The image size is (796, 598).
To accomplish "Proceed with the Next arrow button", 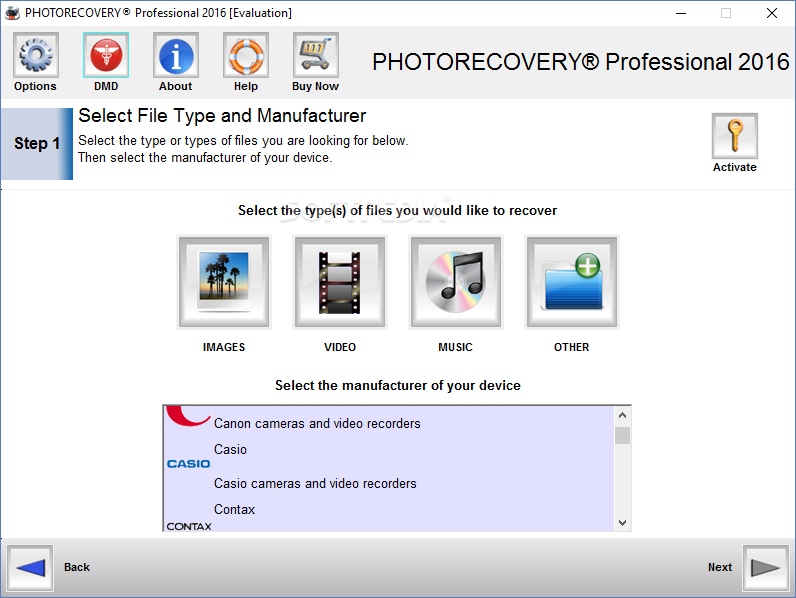I will [x=766, y=568].
